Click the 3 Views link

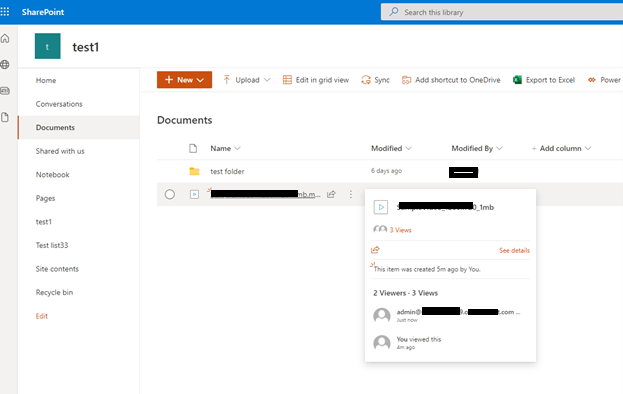coord(400,230)
